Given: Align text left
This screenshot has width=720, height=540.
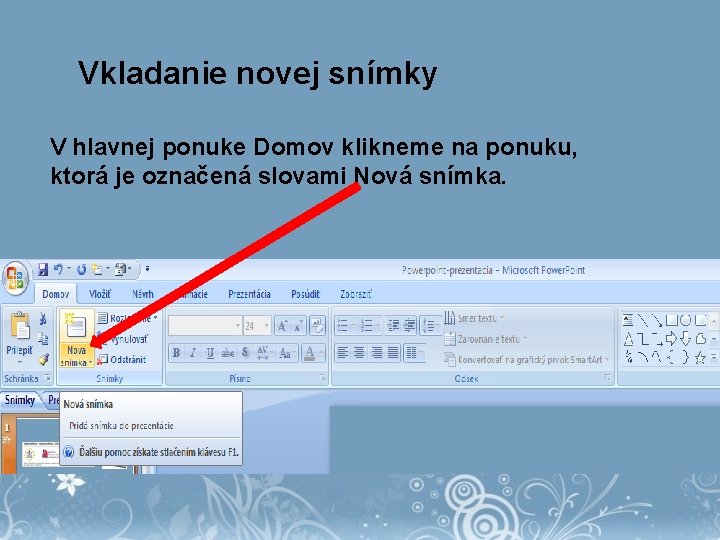Looking at the screenshot, I should [343, 353].
